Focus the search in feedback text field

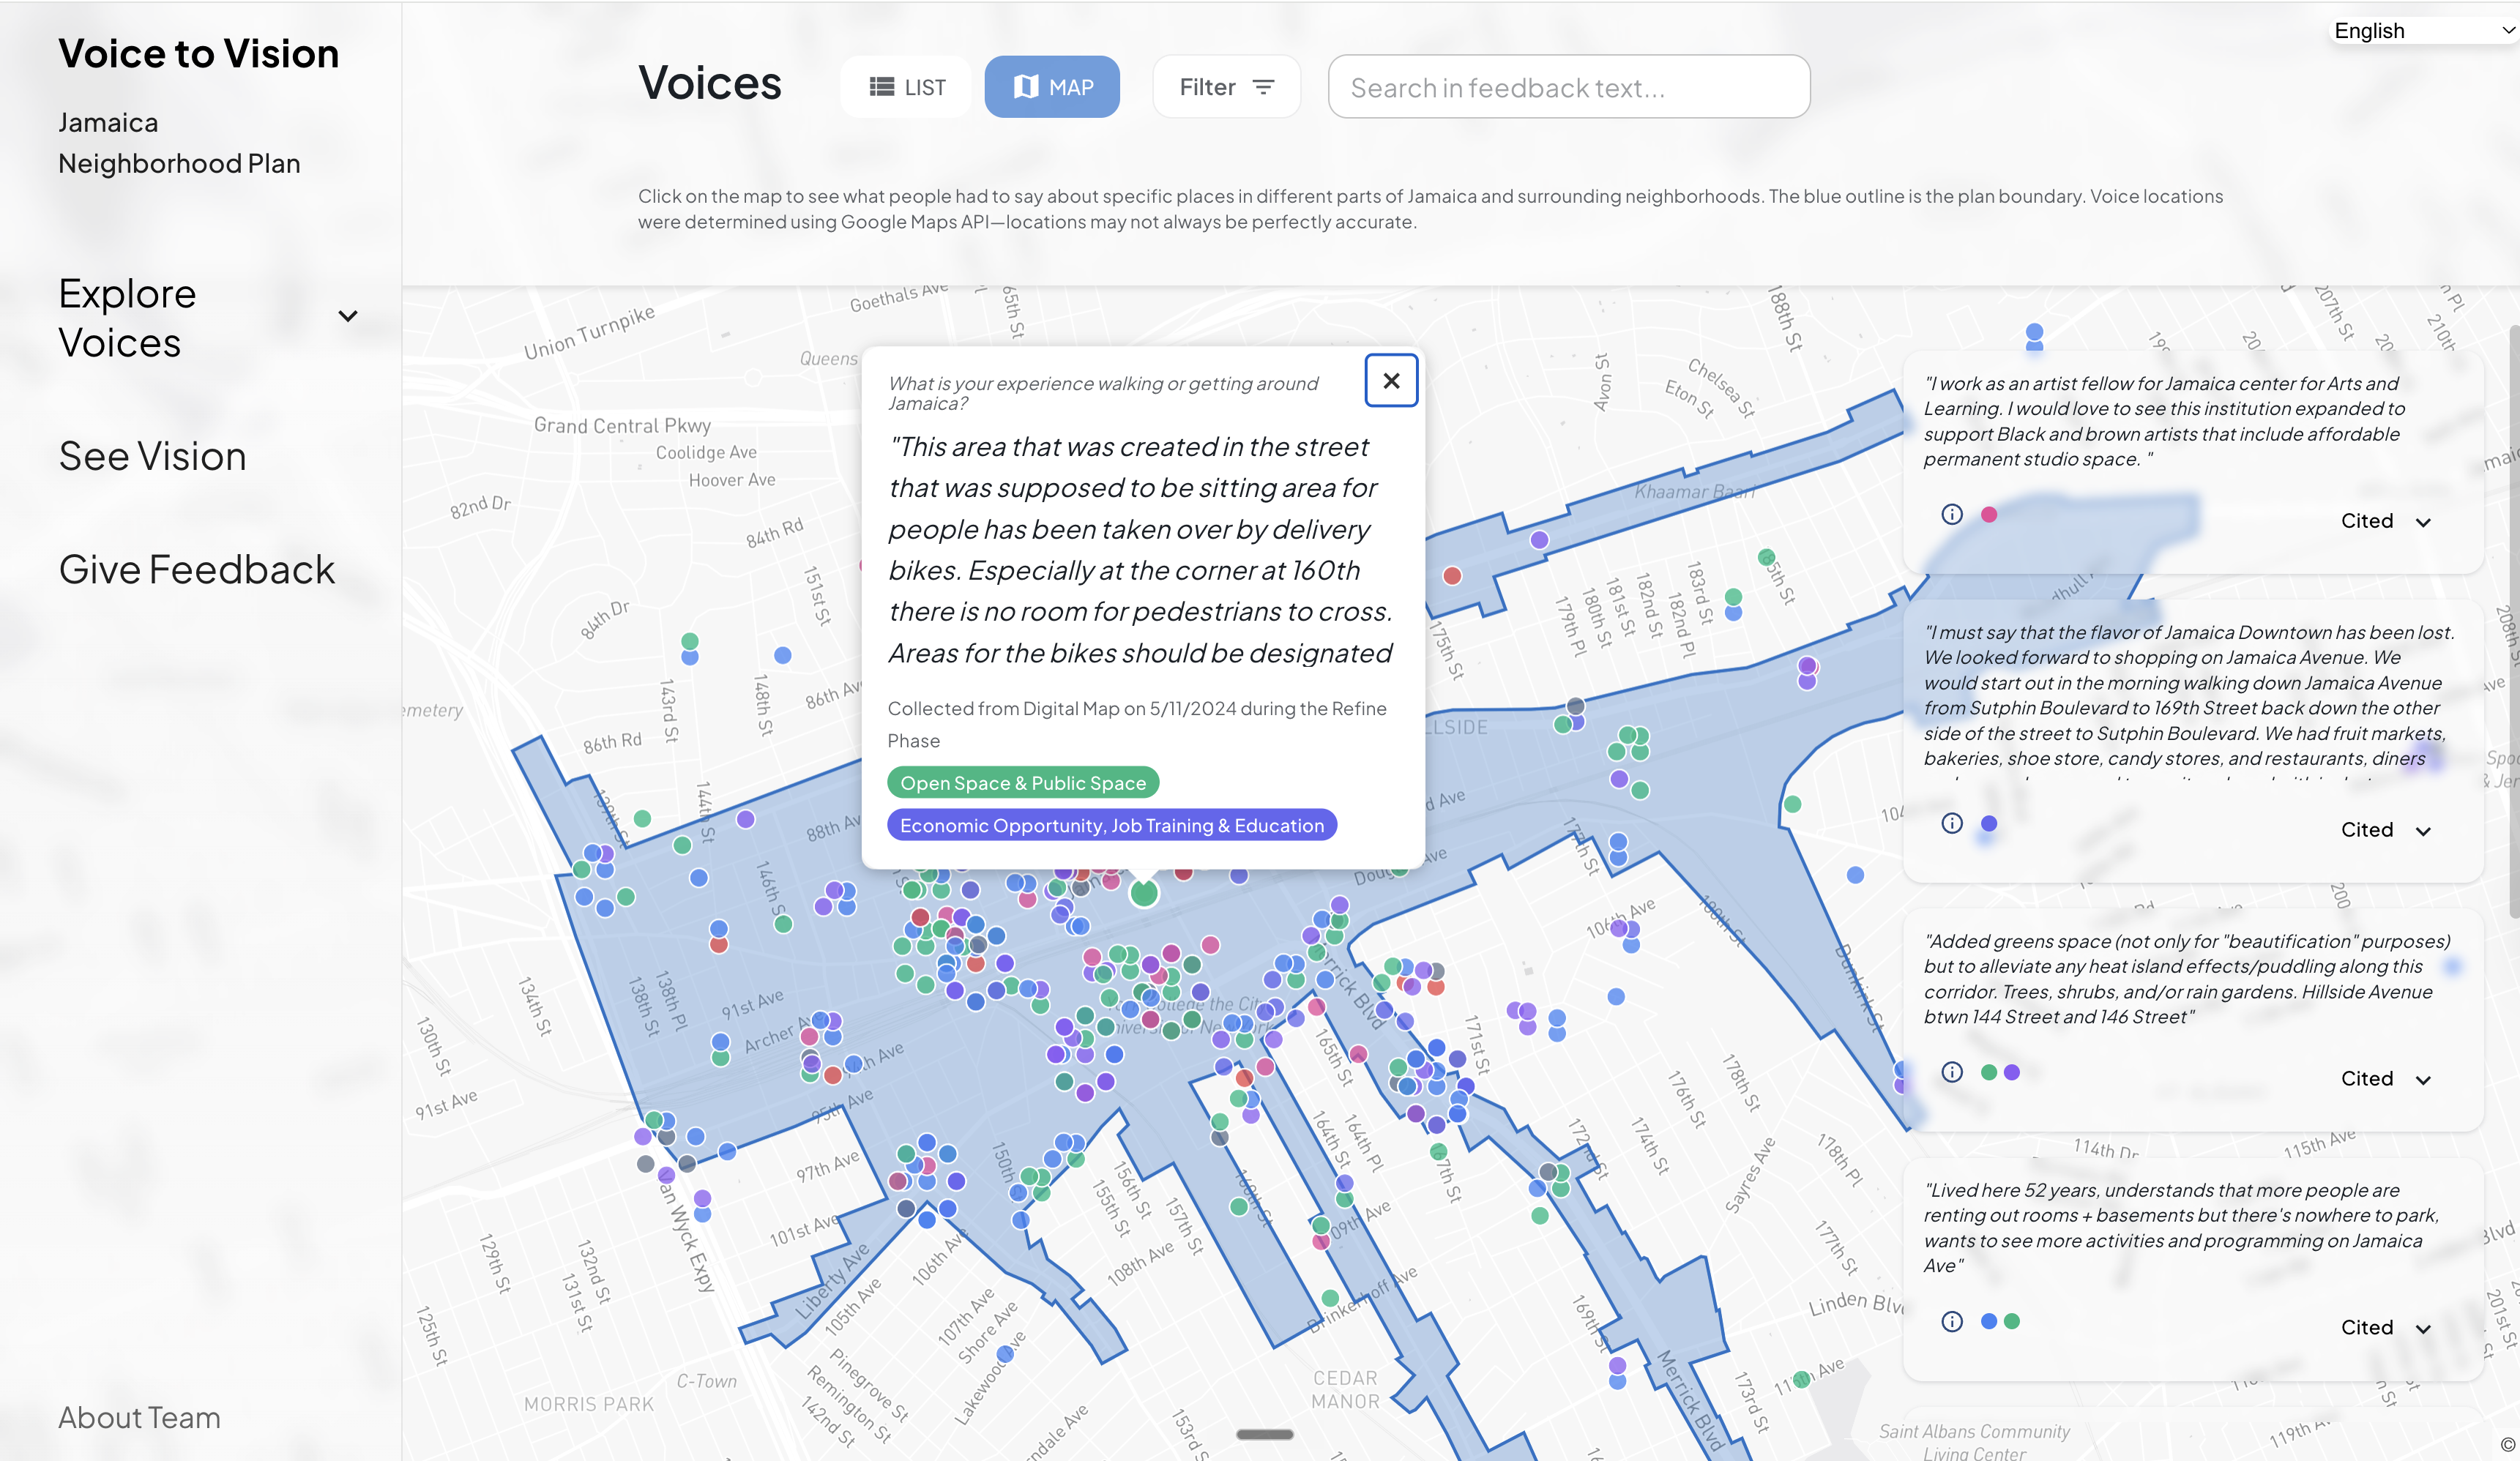coord(1568,87)
